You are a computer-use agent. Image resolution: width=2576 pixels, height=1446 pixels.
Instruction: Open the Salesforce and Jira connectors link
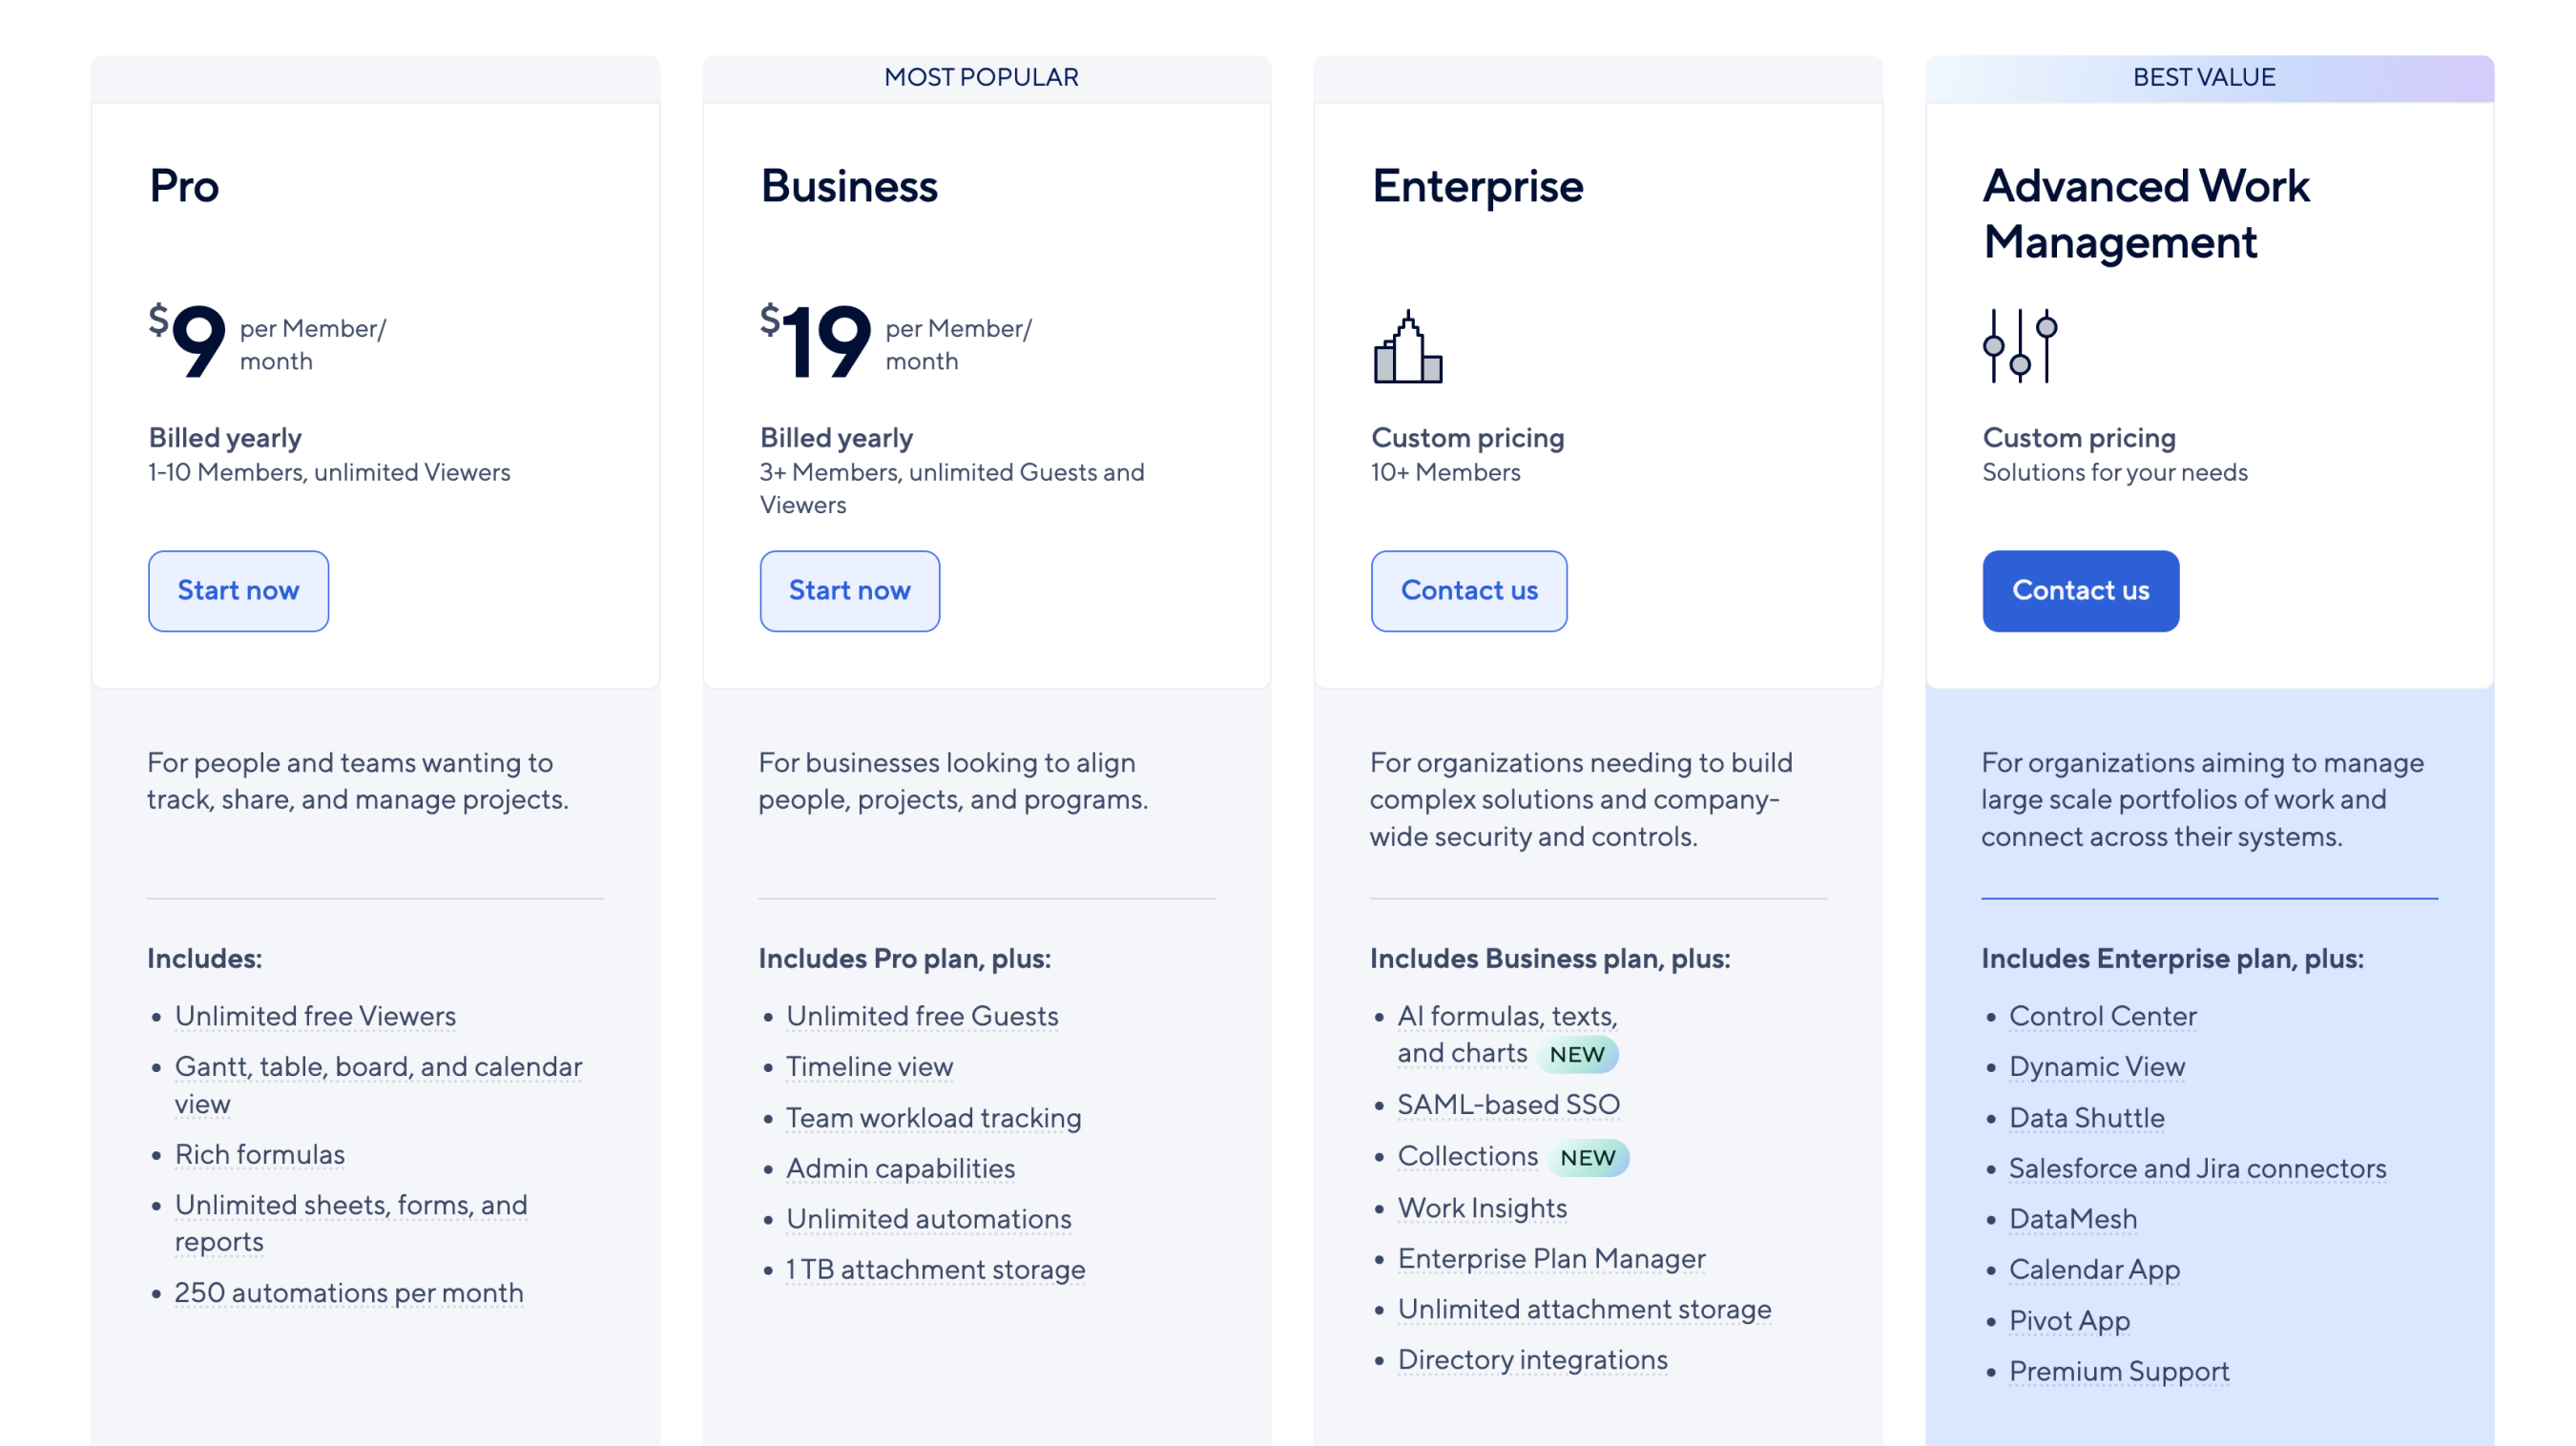point(2198,1169)
